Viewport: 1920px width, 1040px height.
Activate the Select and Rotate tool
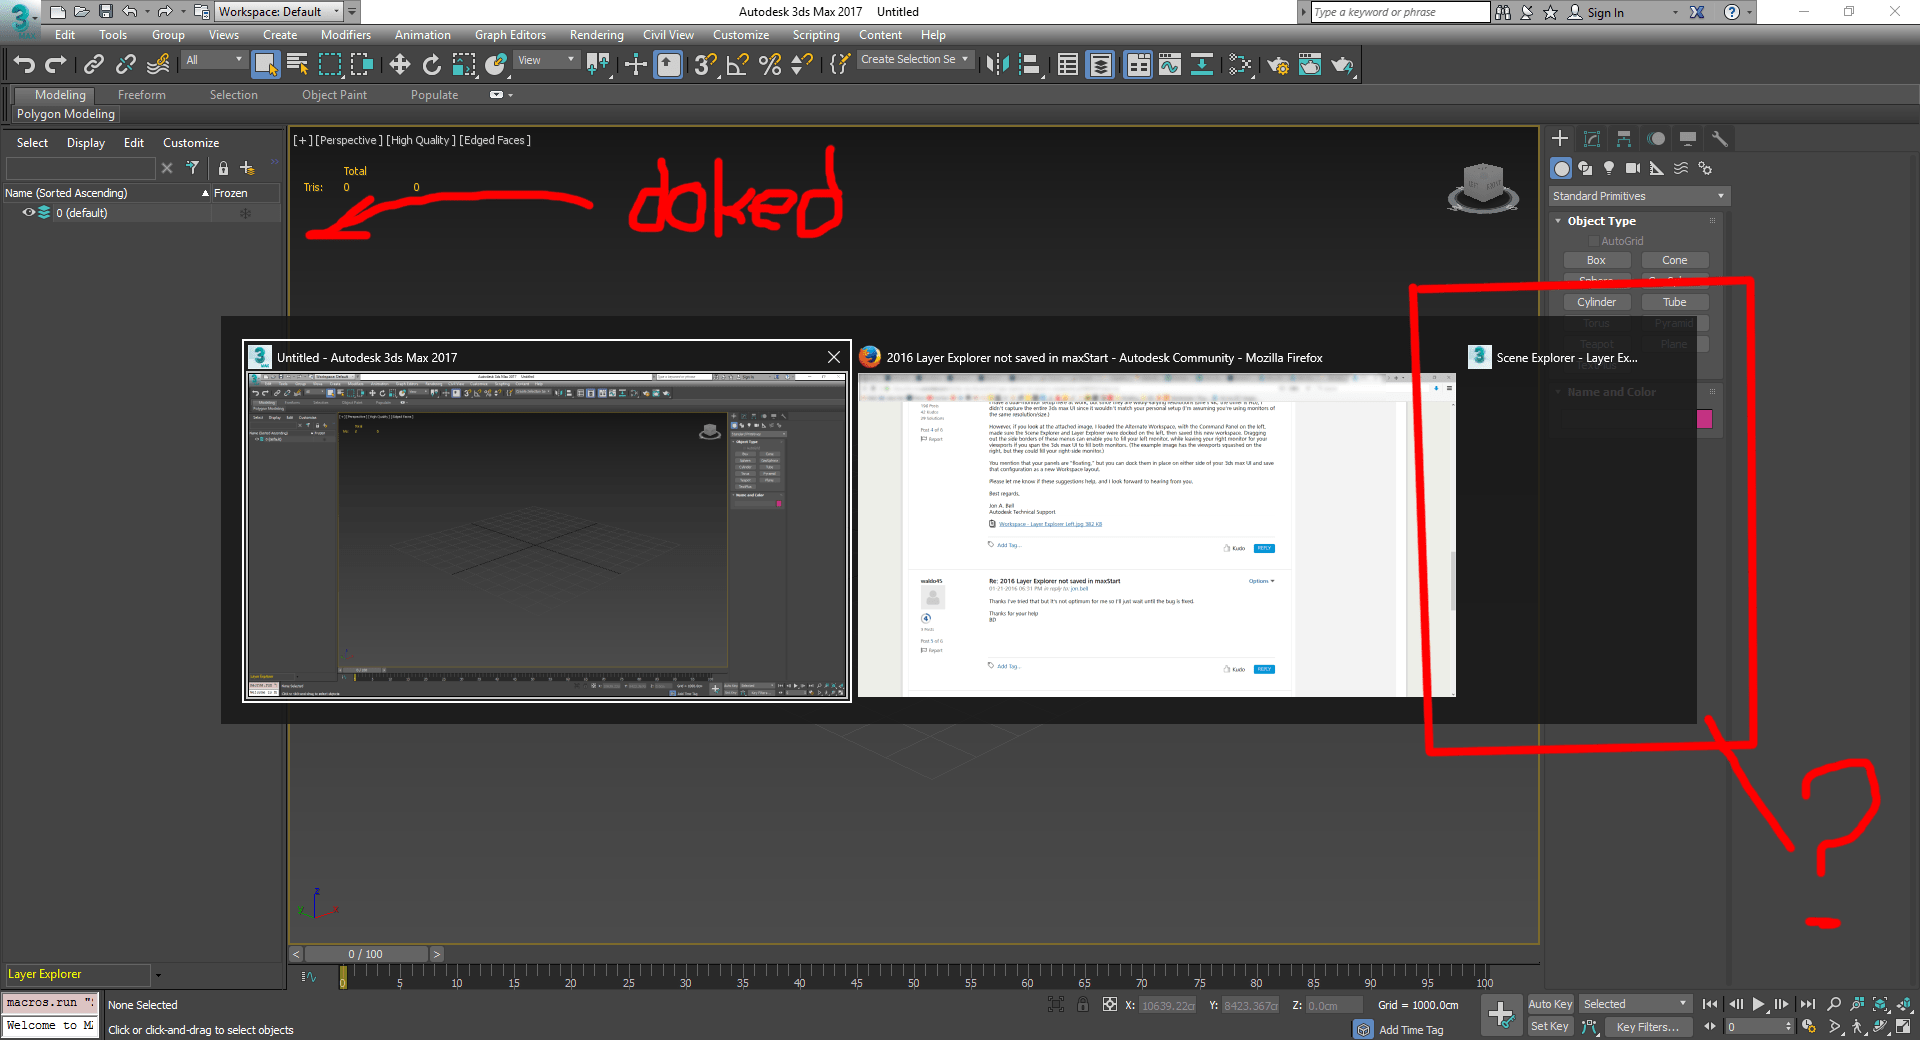point(432,65)
